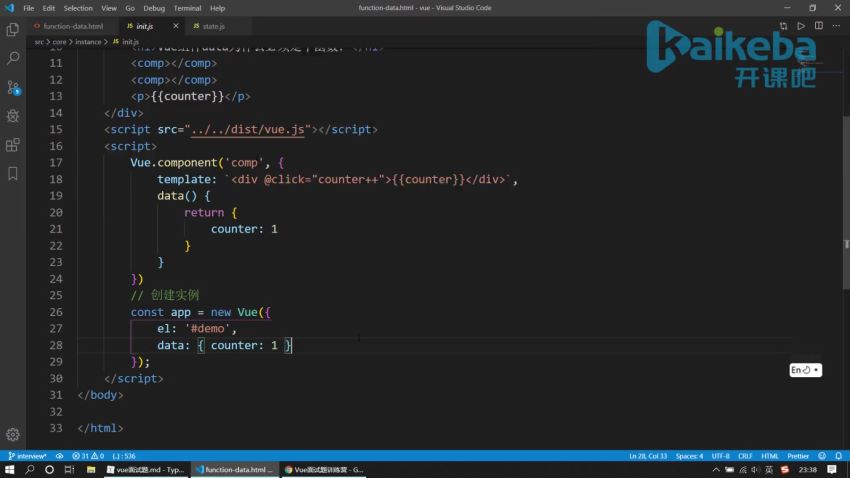Open File Explorer from the taskbar
850x478 pixels.
pyautogui.click(x=91, y=470)
